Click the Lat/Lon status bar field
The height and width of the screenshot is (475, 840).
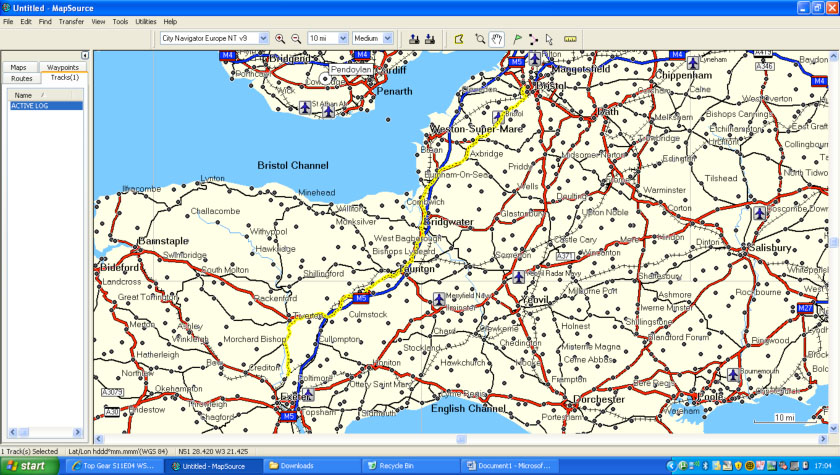(x=118, y=451)
